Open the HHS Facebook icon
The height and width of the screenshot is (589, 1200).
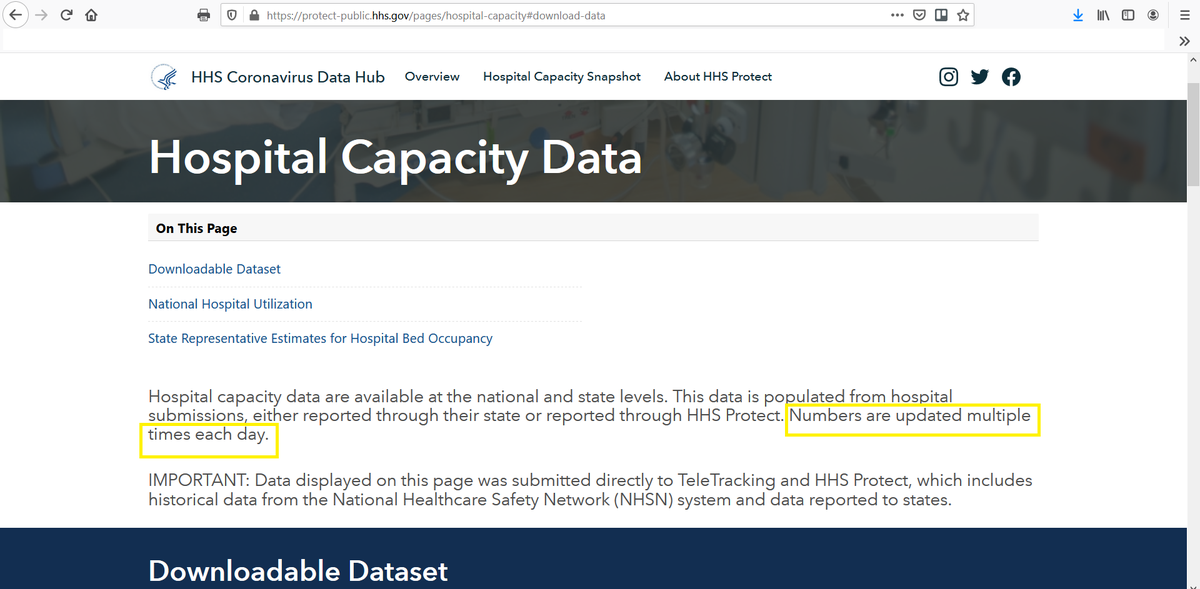tap(1011, 76)
